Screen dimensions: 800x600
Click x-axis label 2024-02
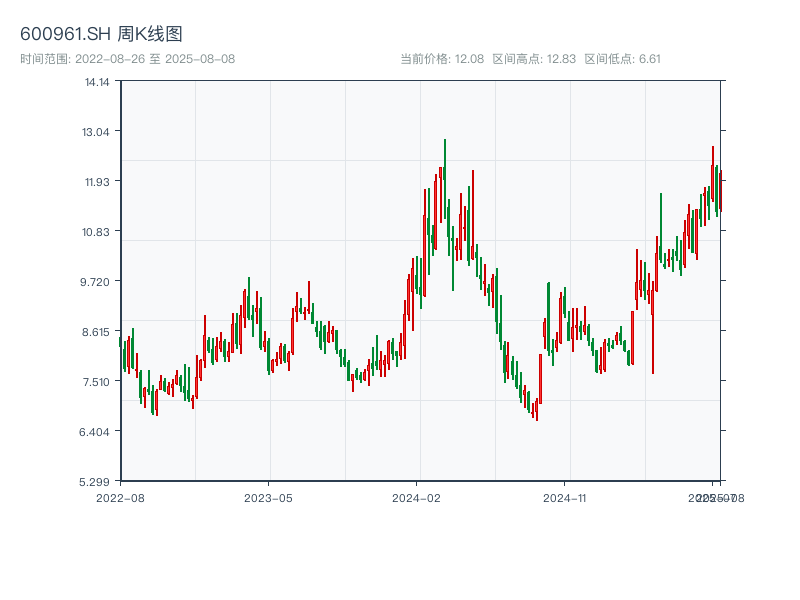[x=416, y=498]
